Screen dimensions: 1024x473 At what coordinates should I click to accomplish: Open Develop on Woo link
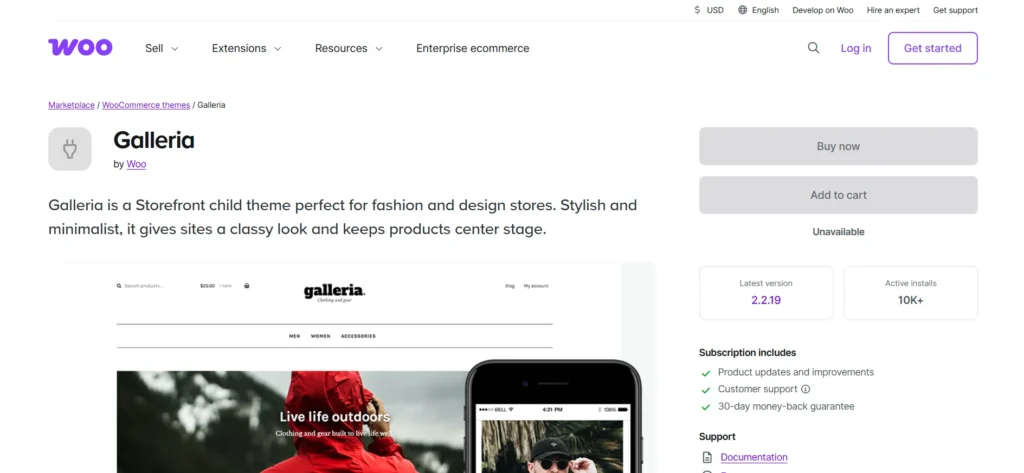click(x=823, y=10)
